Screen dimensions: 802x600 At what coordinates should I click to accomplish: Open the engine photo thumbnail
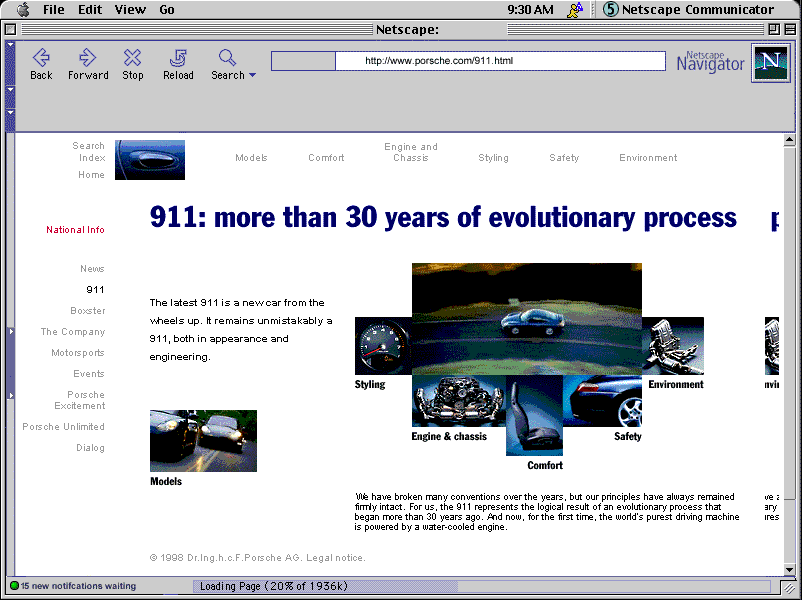tap(459, 401)
